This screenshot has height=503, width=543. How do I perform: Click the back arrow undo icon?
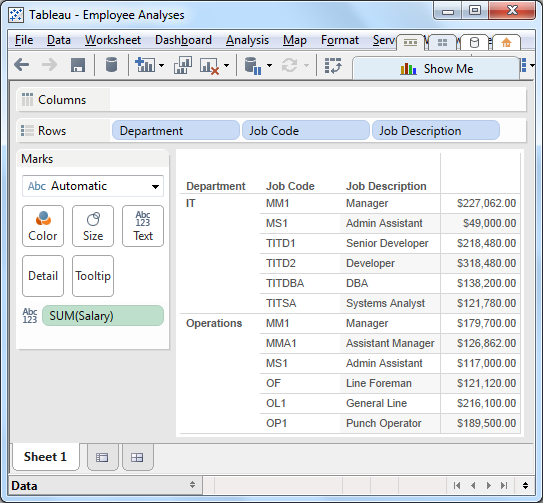click(22, 65)
